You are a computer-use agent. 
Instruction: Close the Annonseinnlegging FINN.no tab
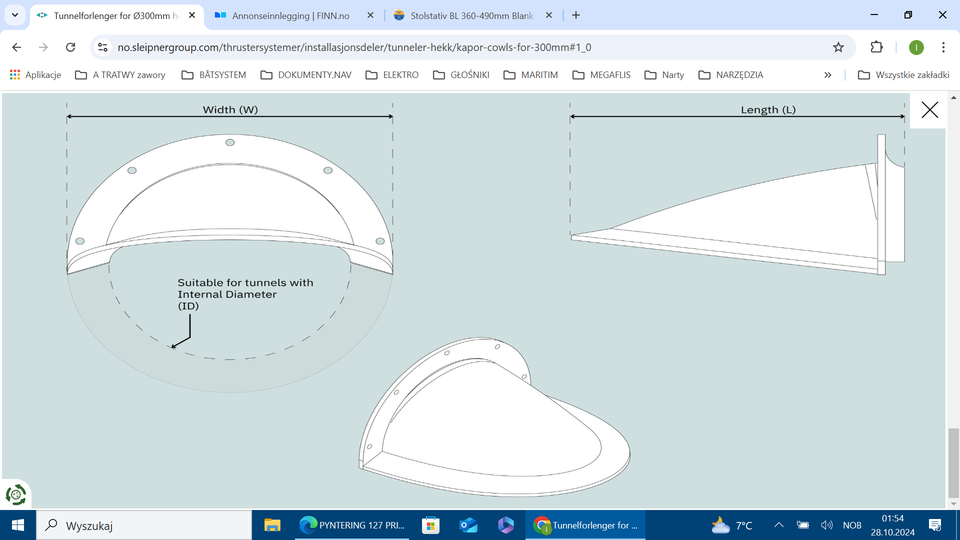[x=370, y=15]
